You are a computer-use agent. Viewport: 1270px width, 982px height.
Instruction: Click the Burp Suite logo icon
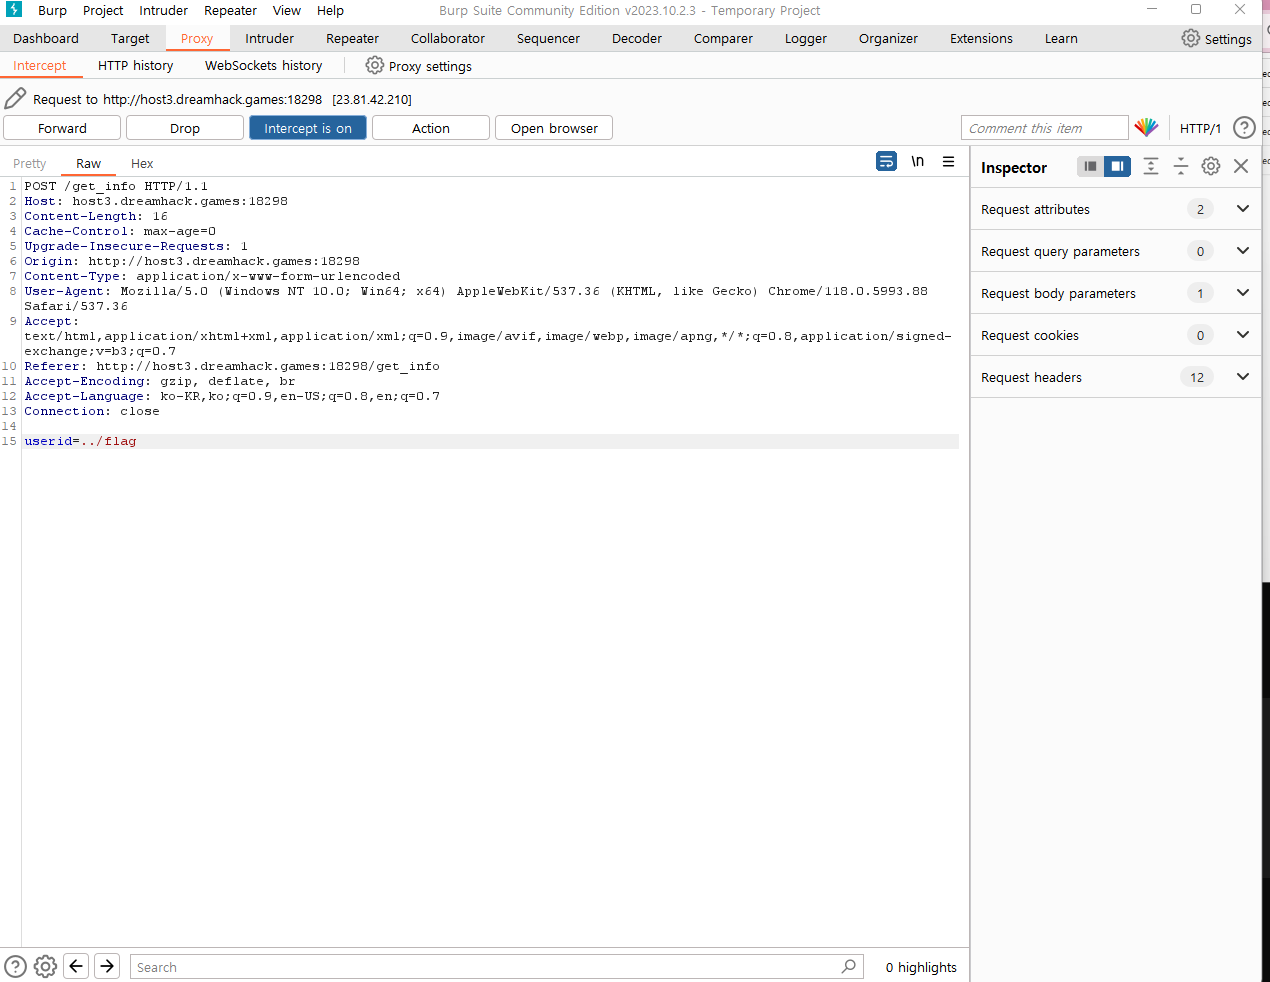(14, 10)
